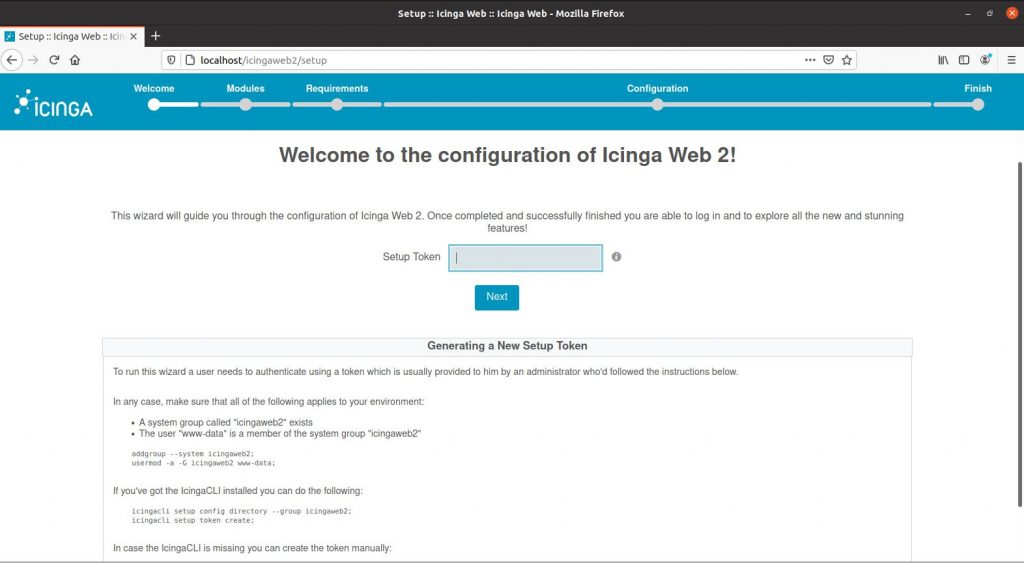The height and width of the screenshot is (563, 1024).
Task: Click the address bar URL localhost/icingaweb2/setup
Action: [x=263, y=60]
